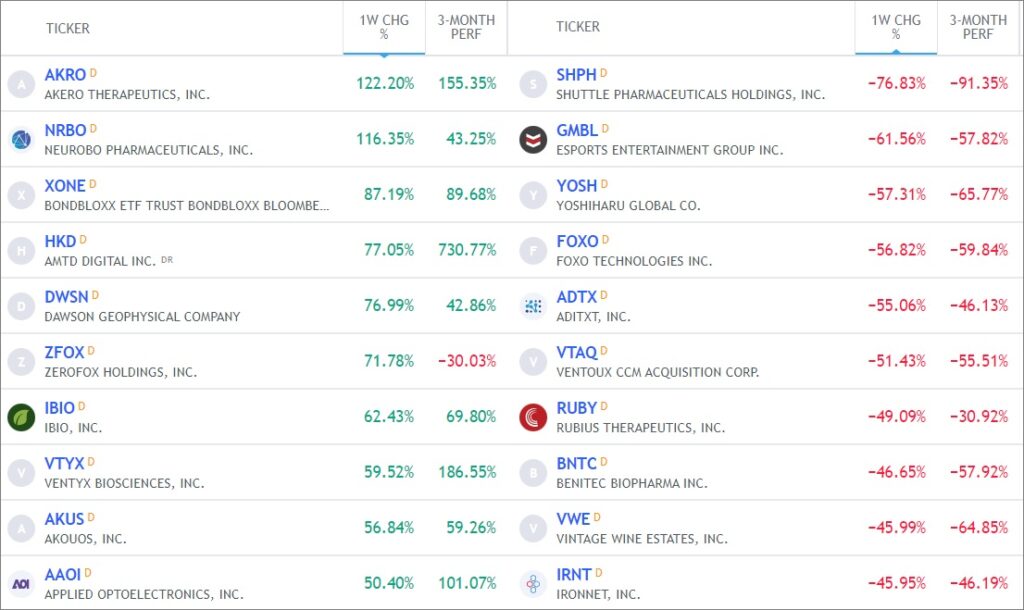Open the ADTX ticker link

tap(577, 297)
